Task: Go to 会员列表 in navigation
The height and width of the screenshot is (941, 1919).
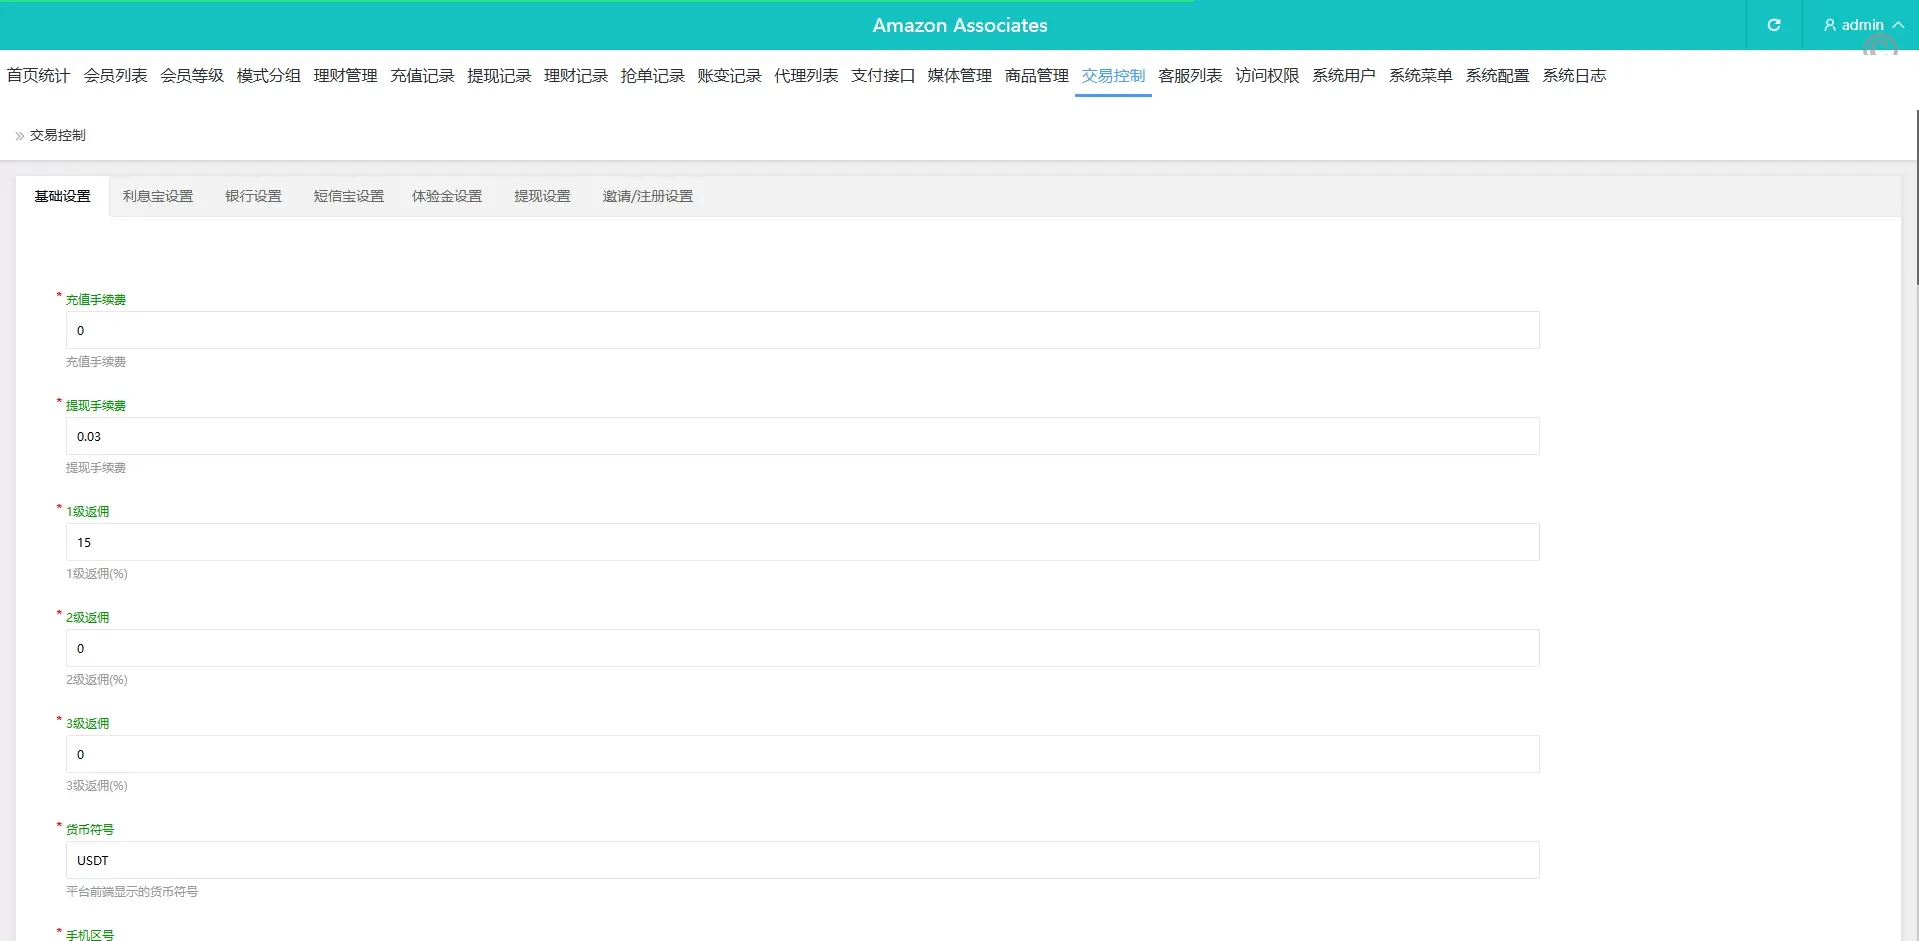Action: point(115,76)
